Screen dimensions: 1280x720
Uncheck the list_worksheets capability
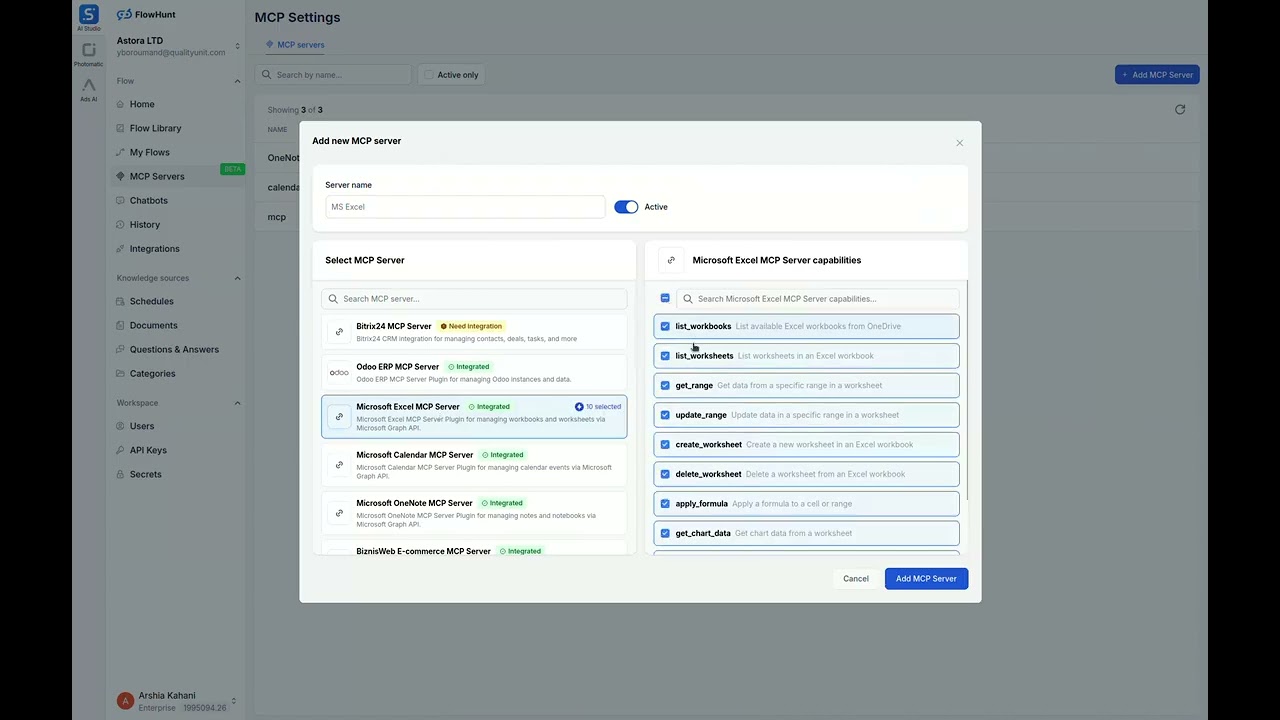[x=665, y=356]
